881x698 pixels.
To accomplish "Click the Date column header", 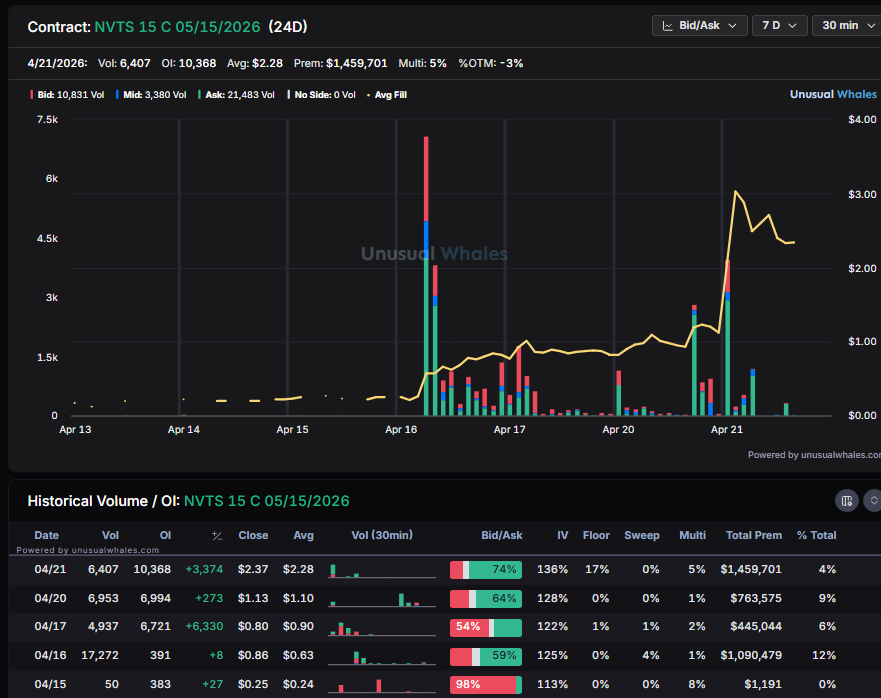I will point(46,535).
